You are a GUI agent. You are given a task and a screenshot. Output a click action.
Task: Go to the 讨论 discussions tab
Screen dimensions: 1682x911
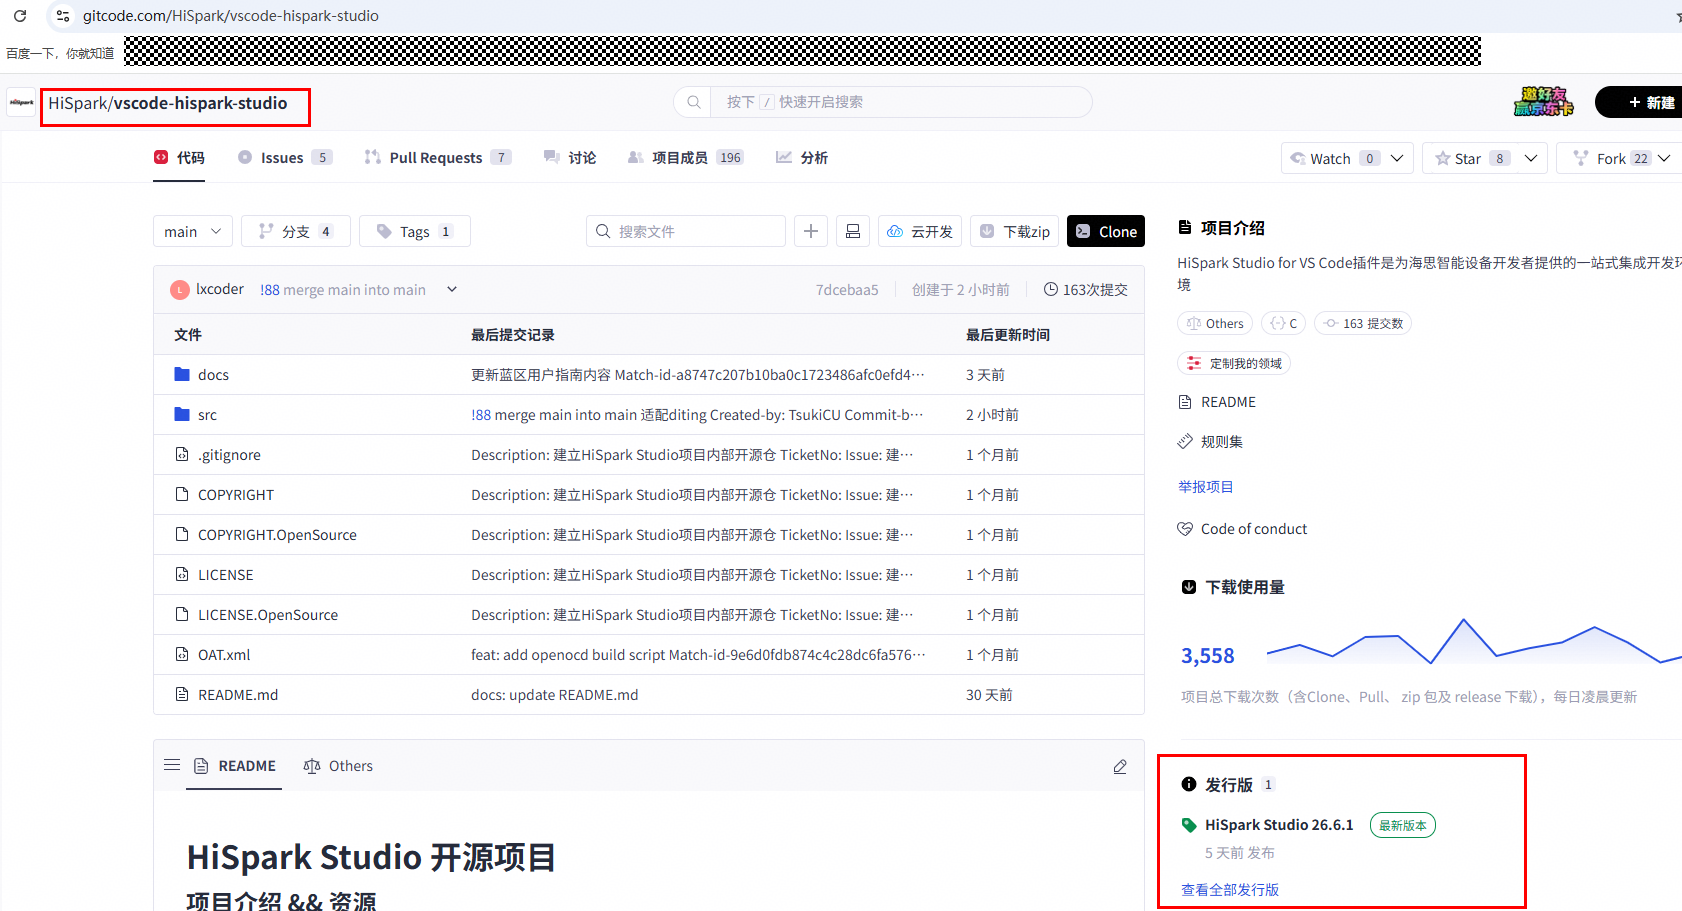coord(570,158)
